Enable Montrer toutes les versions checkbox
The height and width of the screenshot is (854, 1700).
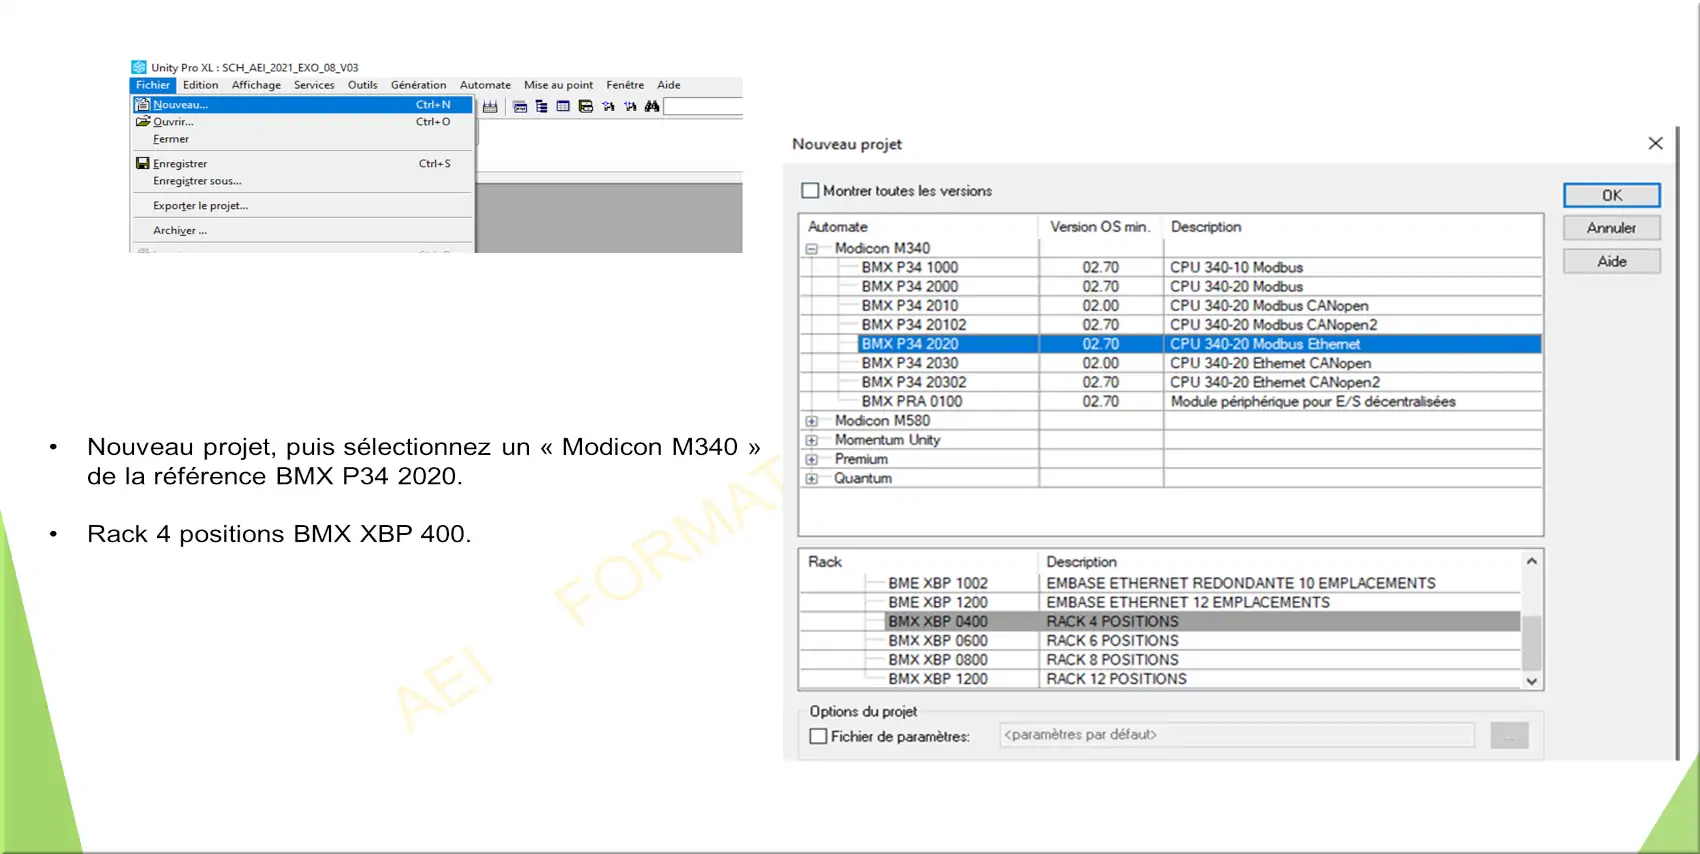tap(810, 190)
